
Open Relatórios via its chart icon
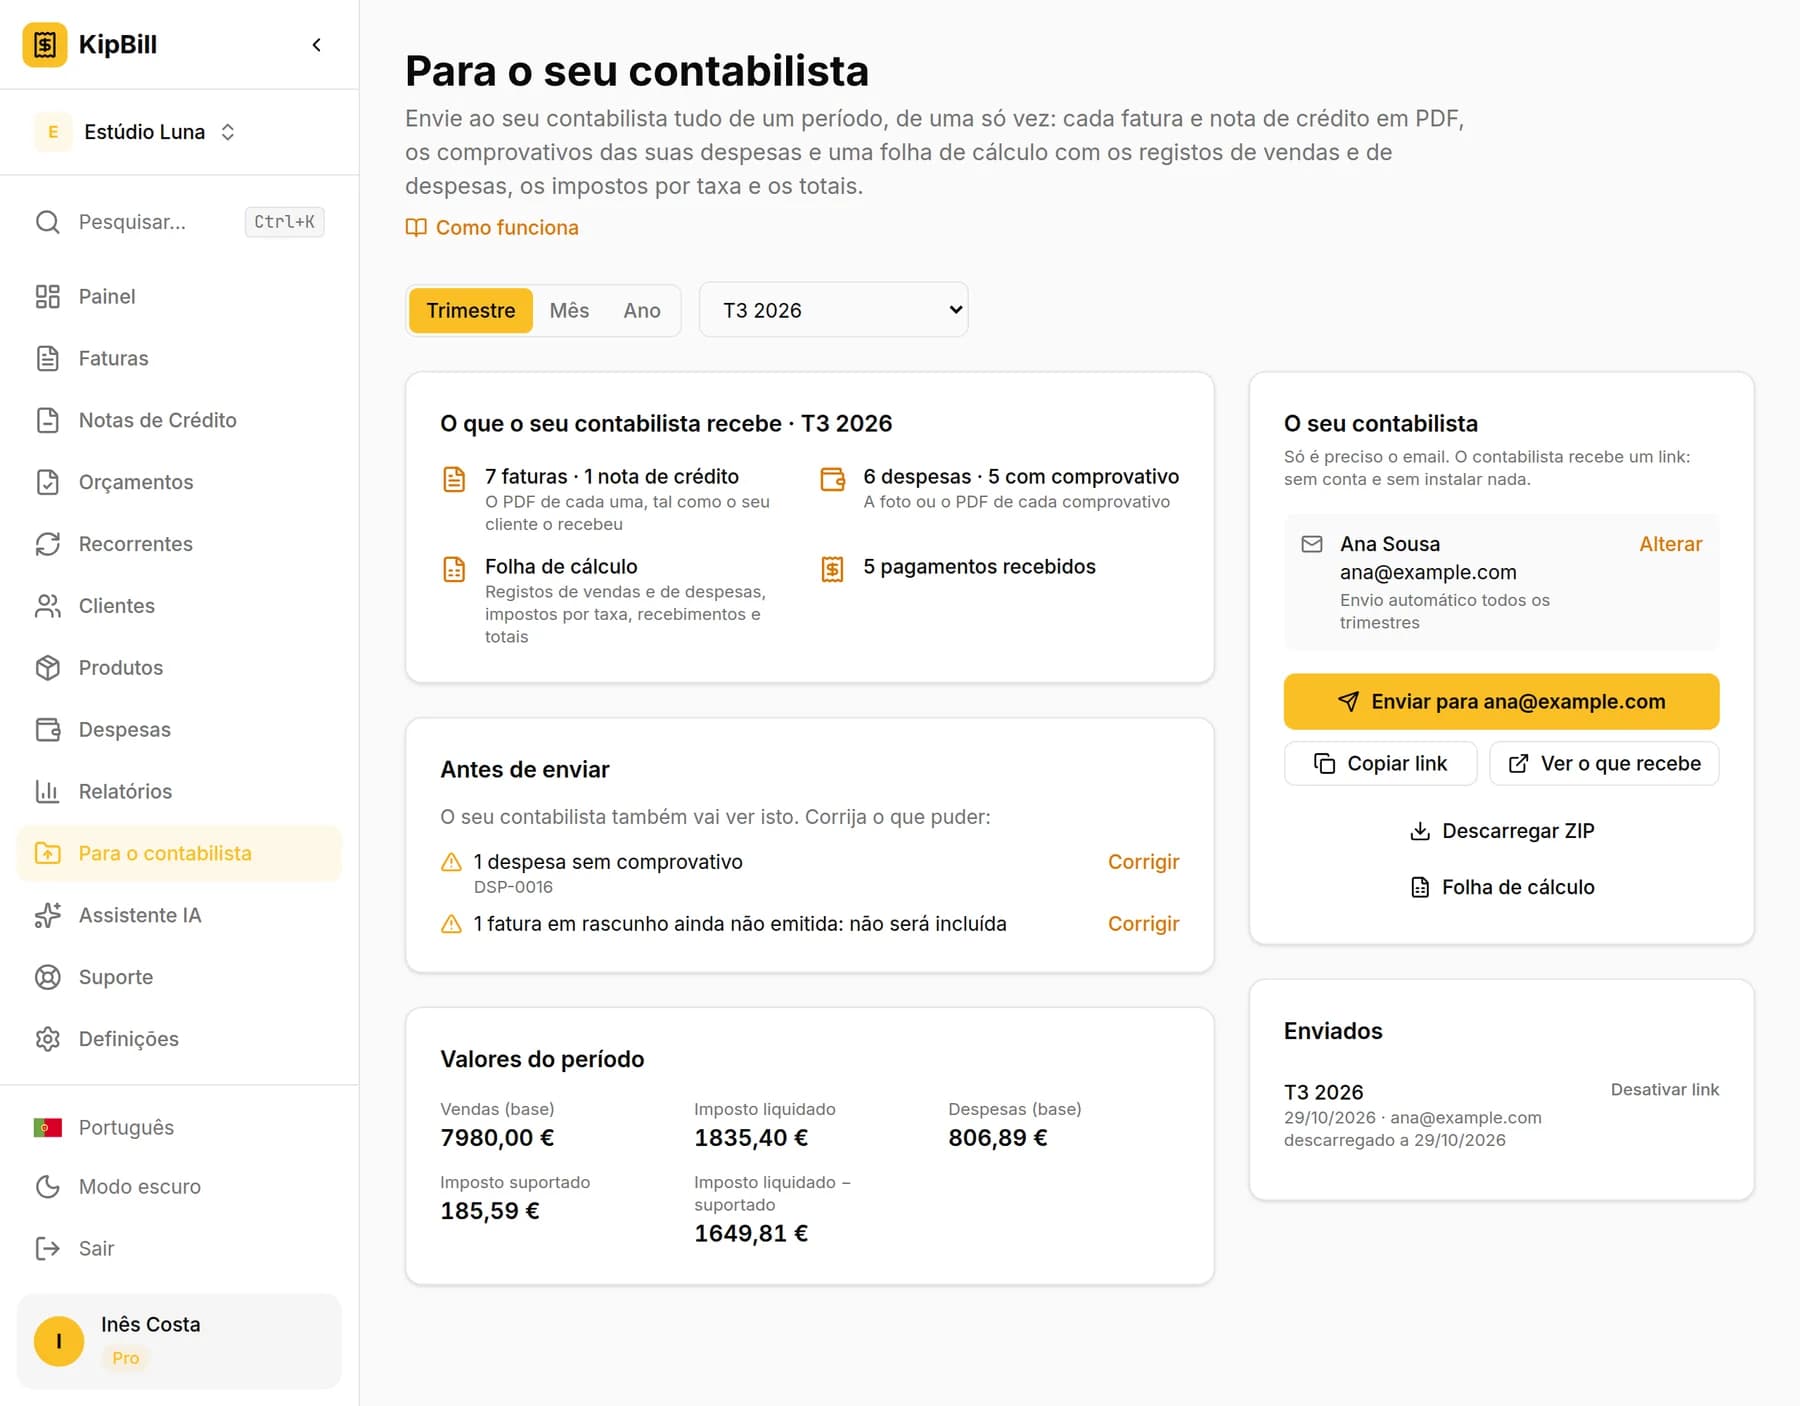coord(47,793)
